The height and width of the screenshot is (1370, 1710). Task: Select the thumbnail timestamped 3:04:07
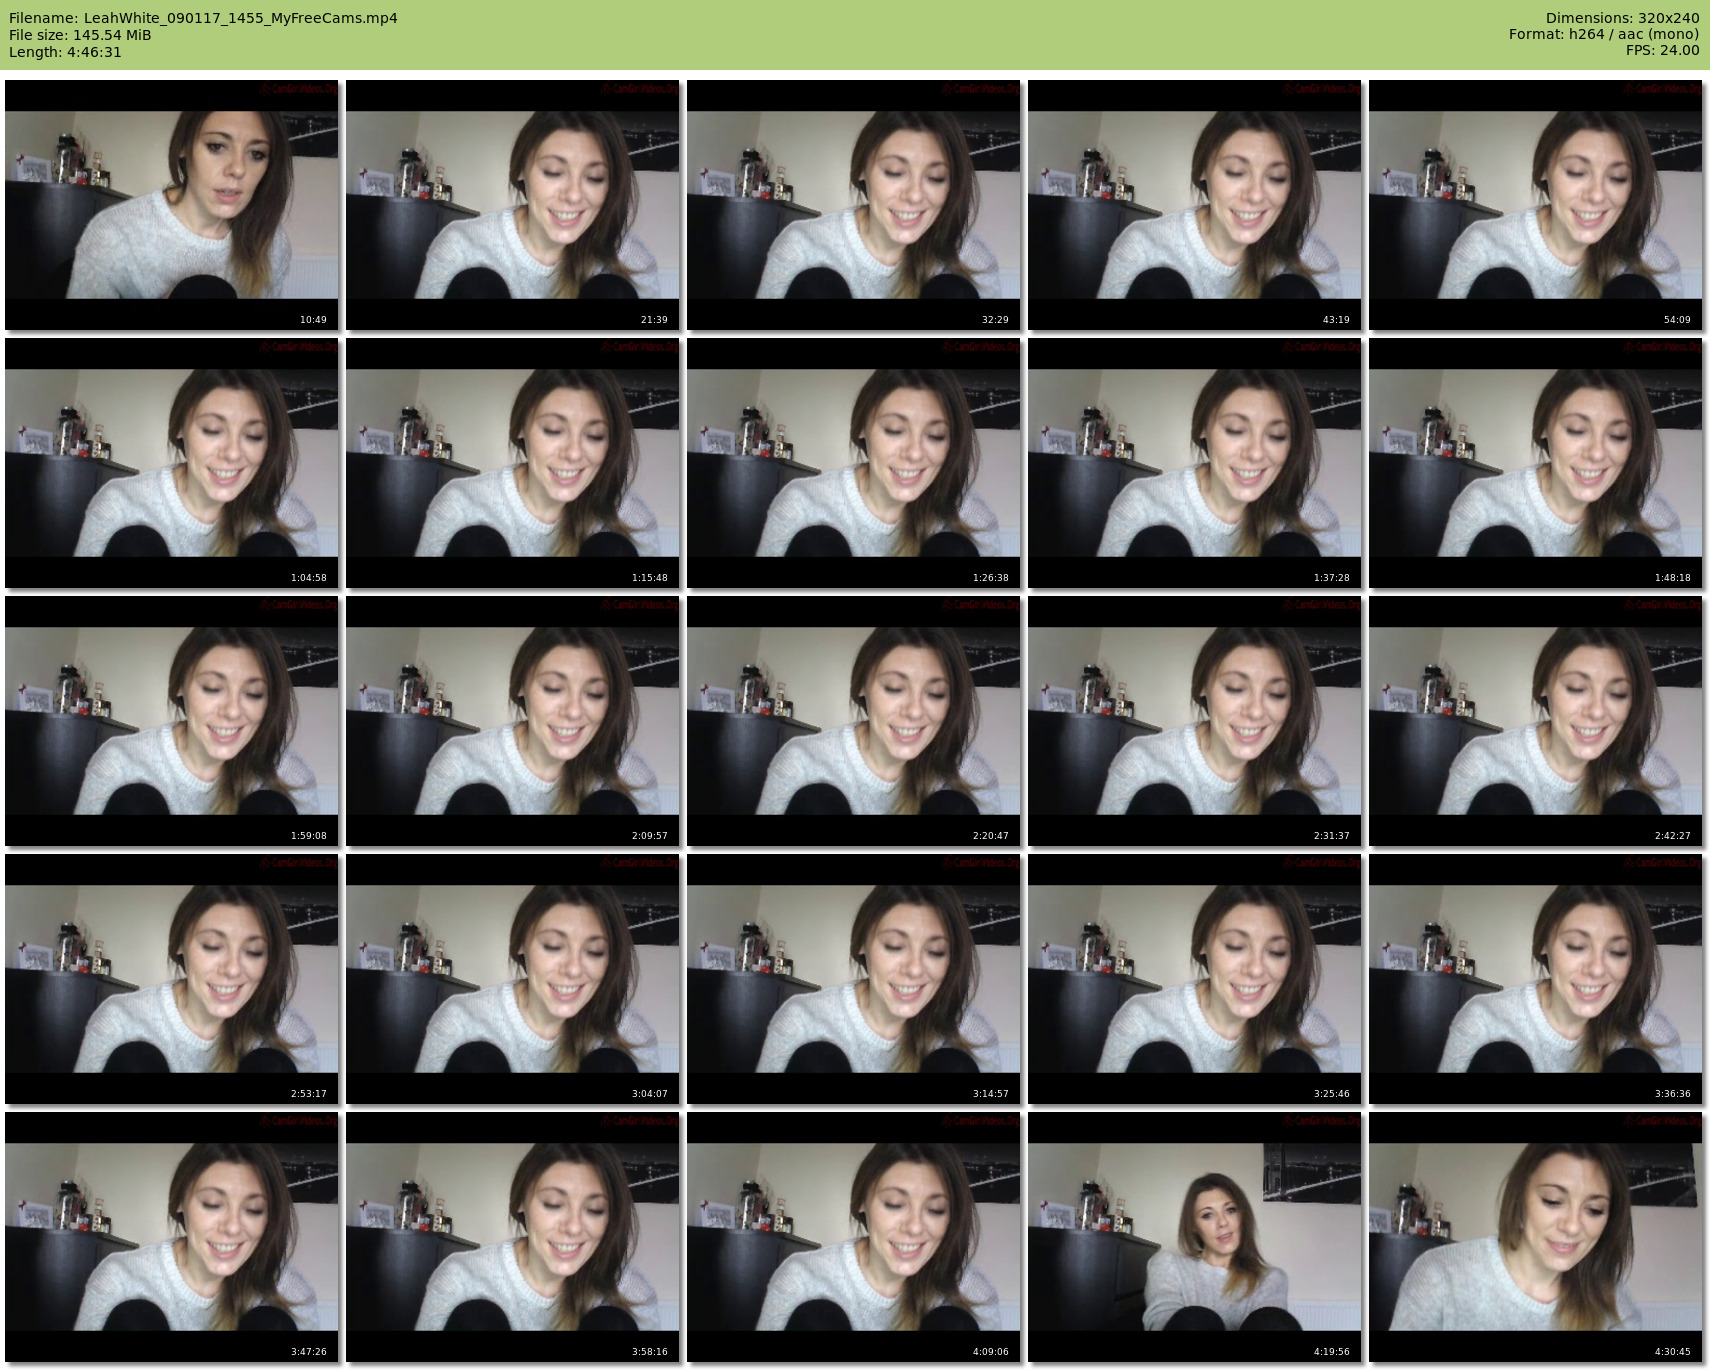[x=513, y=979]
